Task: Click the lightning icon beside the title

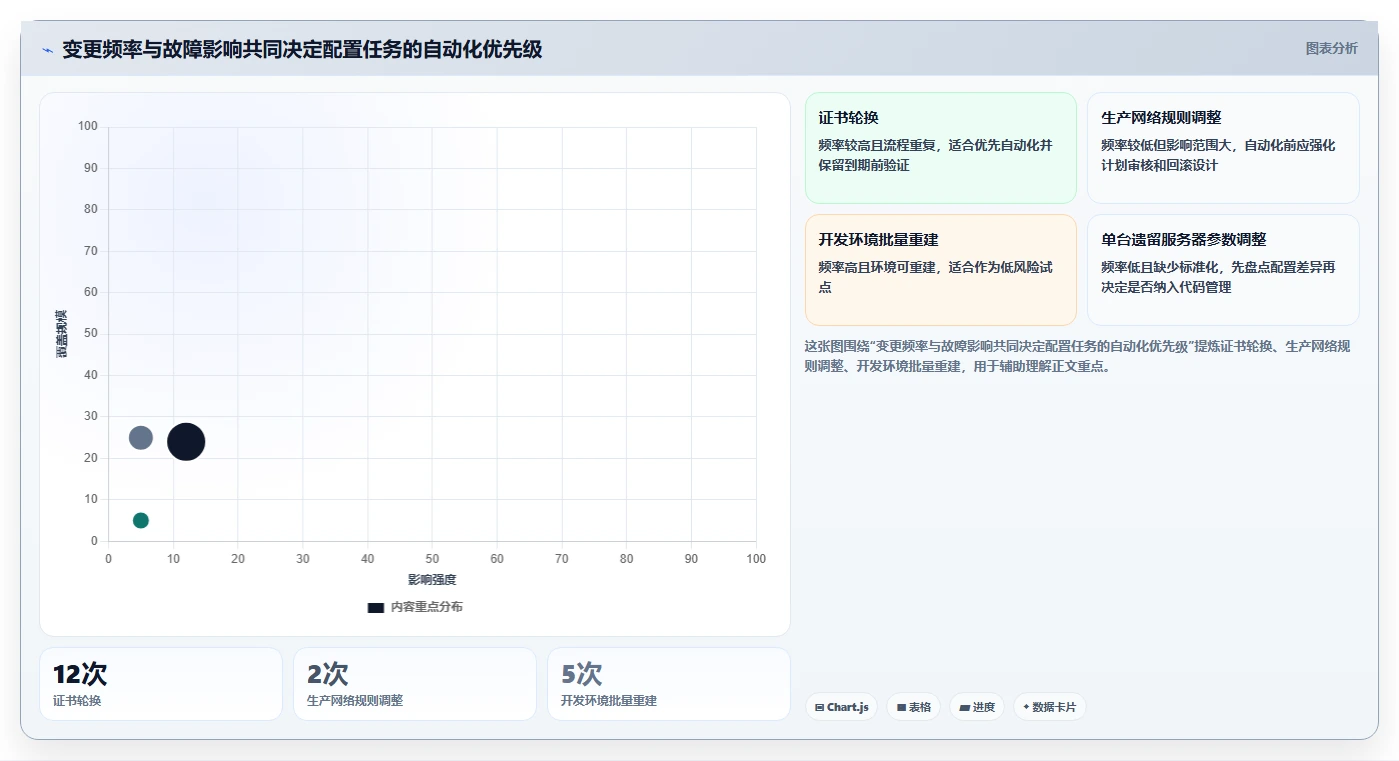Action: tap(47, 50)
